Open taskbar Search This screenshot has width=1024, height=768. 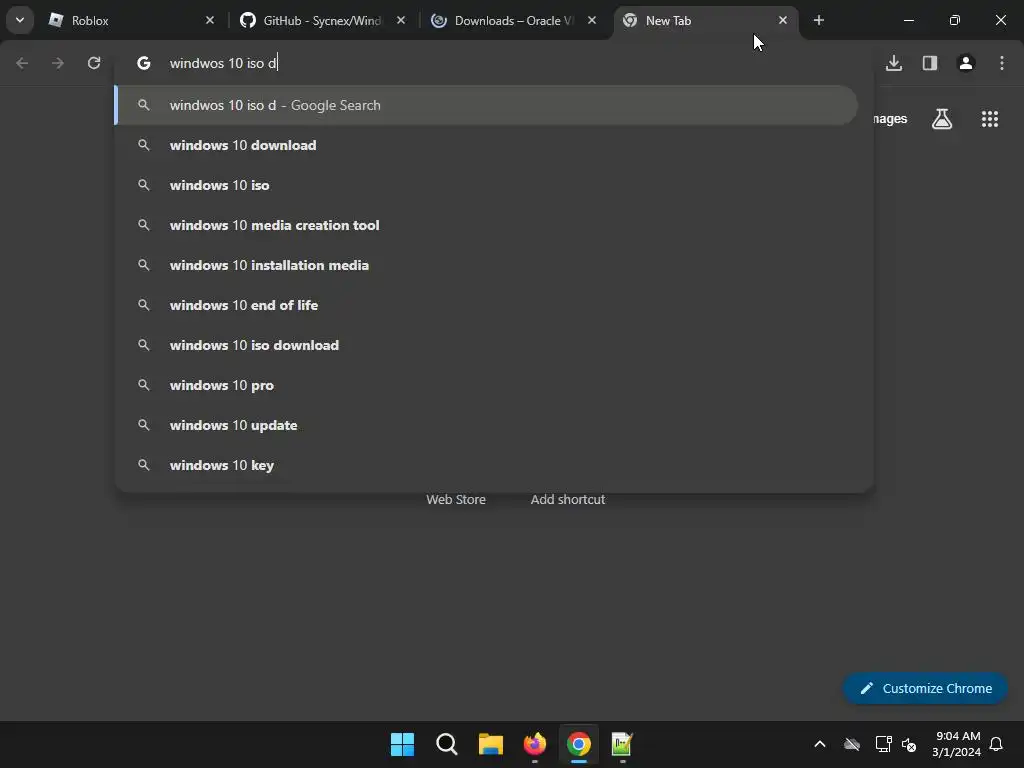(447, 744)
